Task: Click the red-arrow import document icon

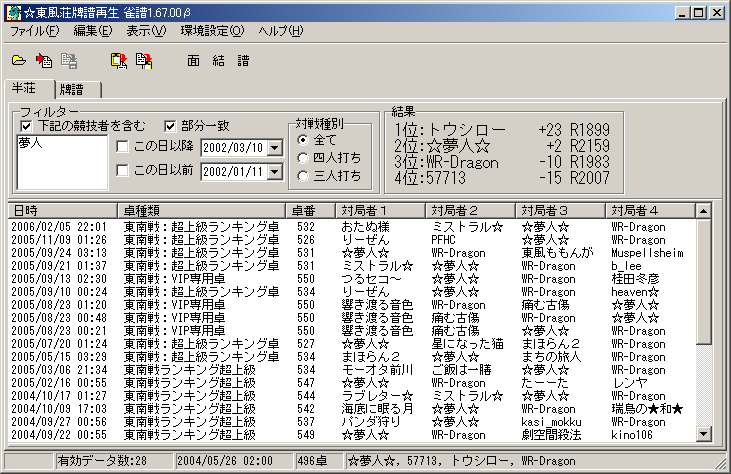Action: point(44,60)
